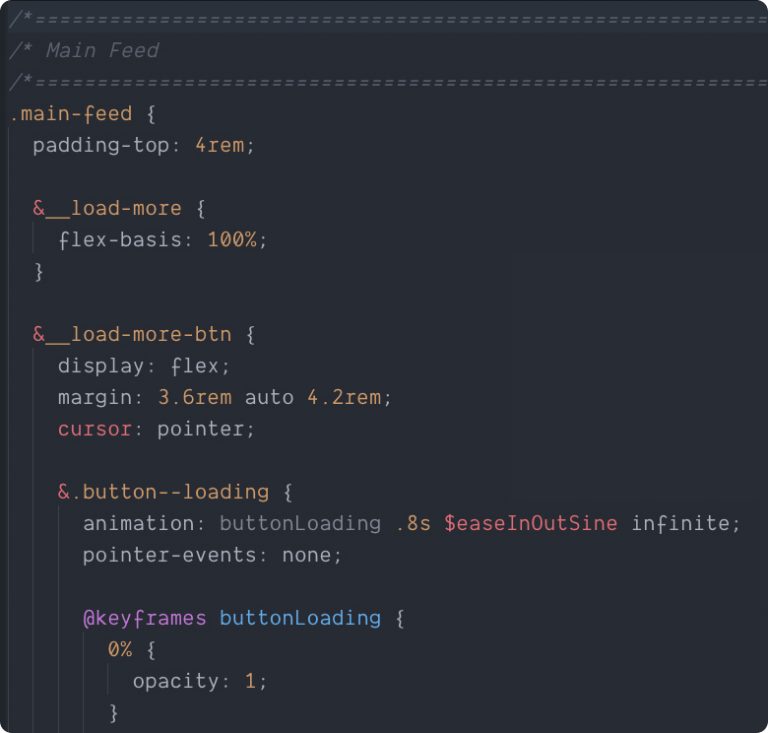Click the animation property name
Image resolution: width=768 pixels, height=733 pixels.
[138, 523]
